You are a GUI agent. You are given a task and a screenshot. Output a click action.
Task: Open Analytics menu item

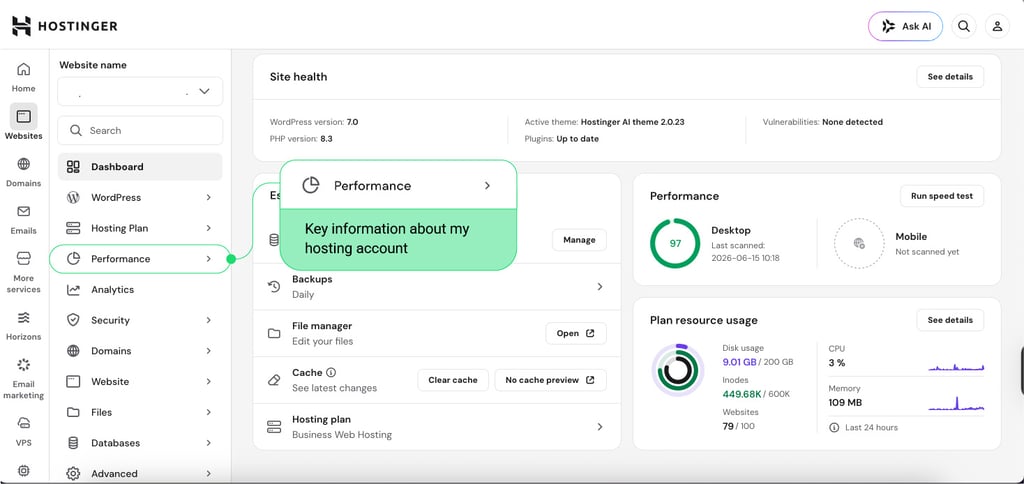[x=140, y=289]
